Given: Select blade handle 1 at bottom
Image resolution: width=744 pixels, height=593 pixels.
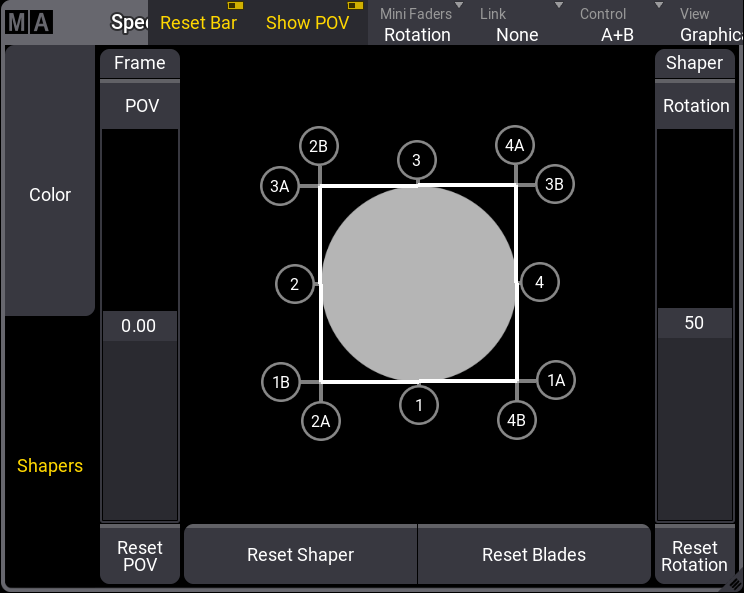Looking at the screenshot, I should (418, 405).
